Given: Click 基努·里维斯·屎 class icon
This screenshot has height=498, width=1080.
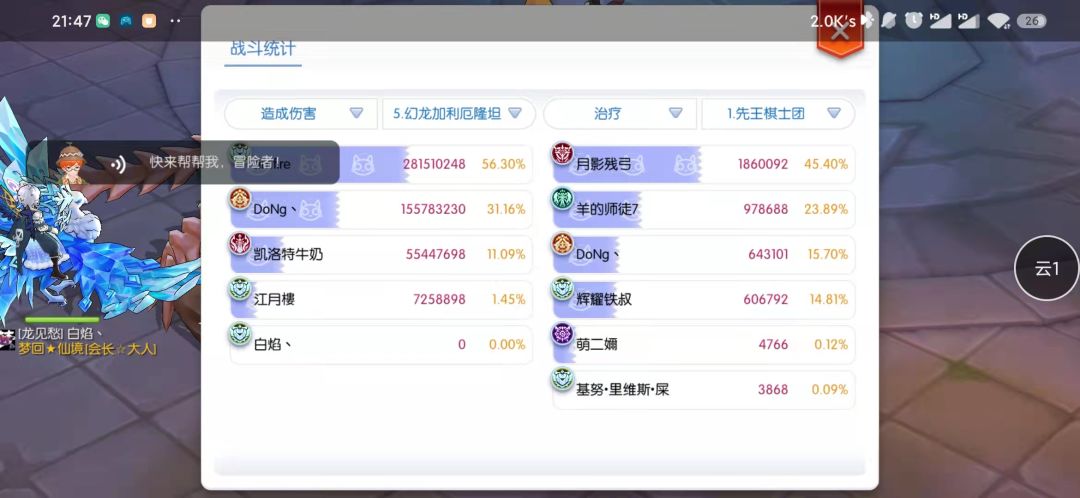Looking at the screenshot, I should 563,379.
